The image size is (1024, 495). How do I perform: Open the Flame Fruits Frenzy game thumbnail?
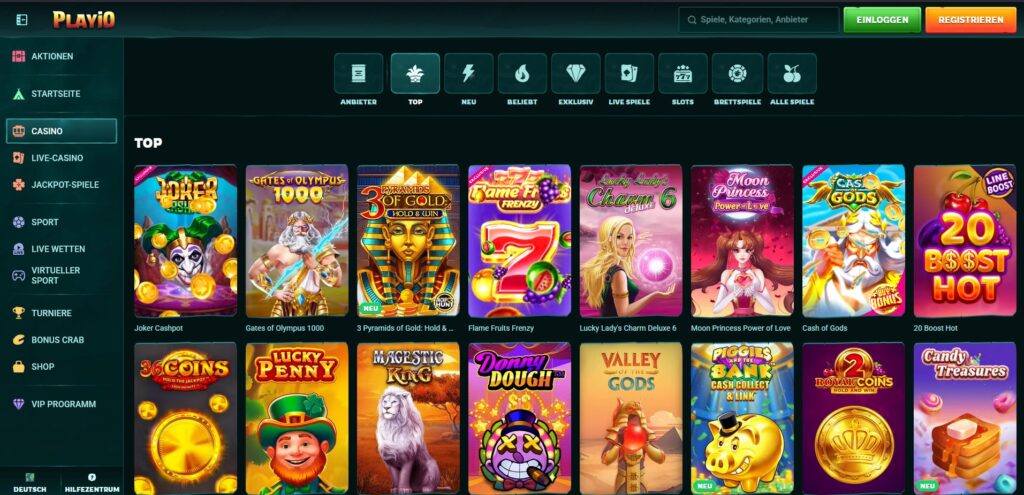[520, 240]
